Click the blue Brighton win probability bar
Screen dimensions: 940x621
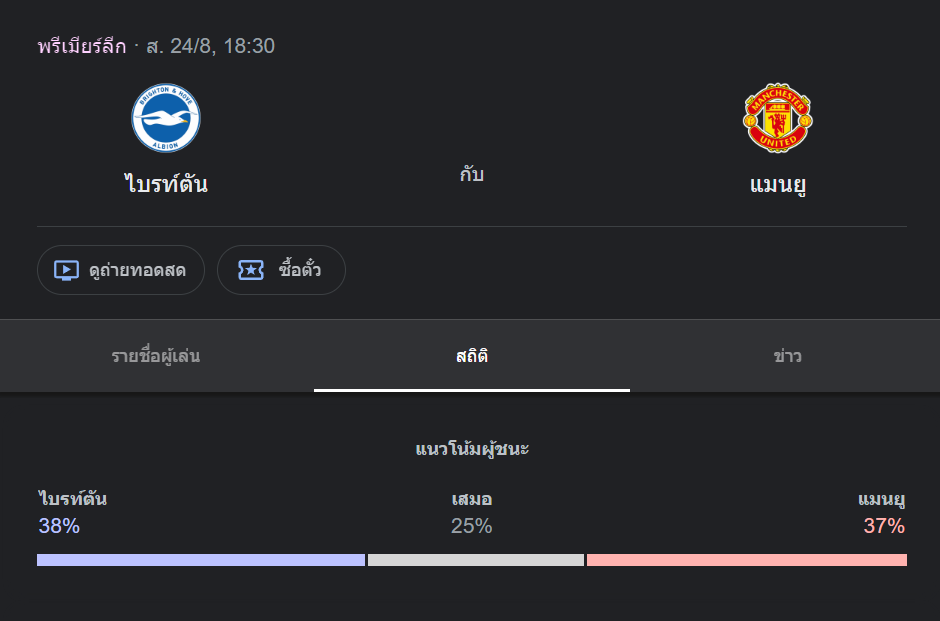click(201, 560)
